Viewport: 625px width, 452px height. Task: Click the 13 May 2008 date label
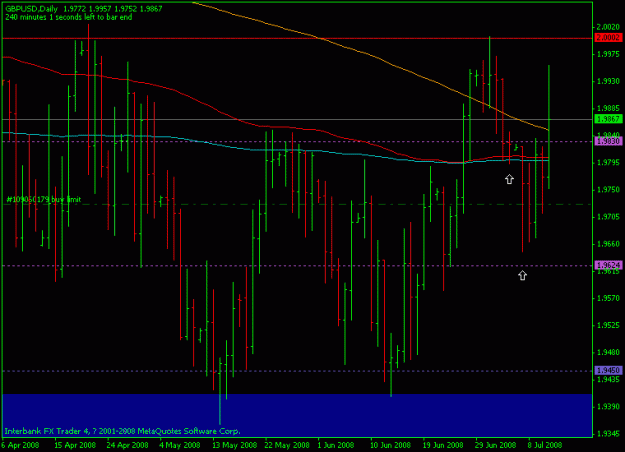235,445
